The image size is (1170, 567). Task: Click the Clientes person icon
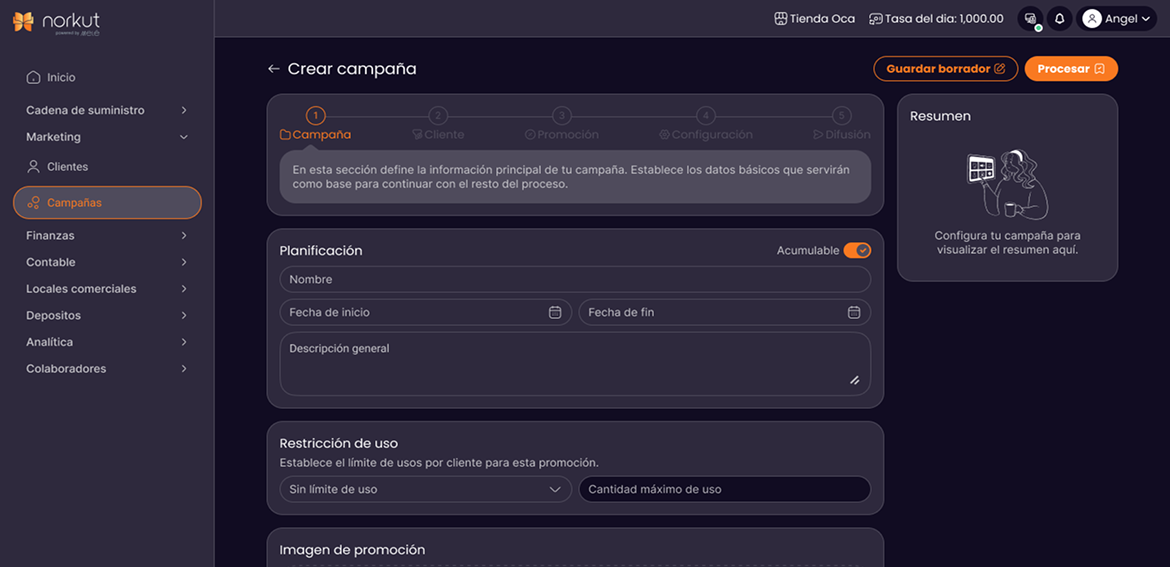[x=33, y=166]
